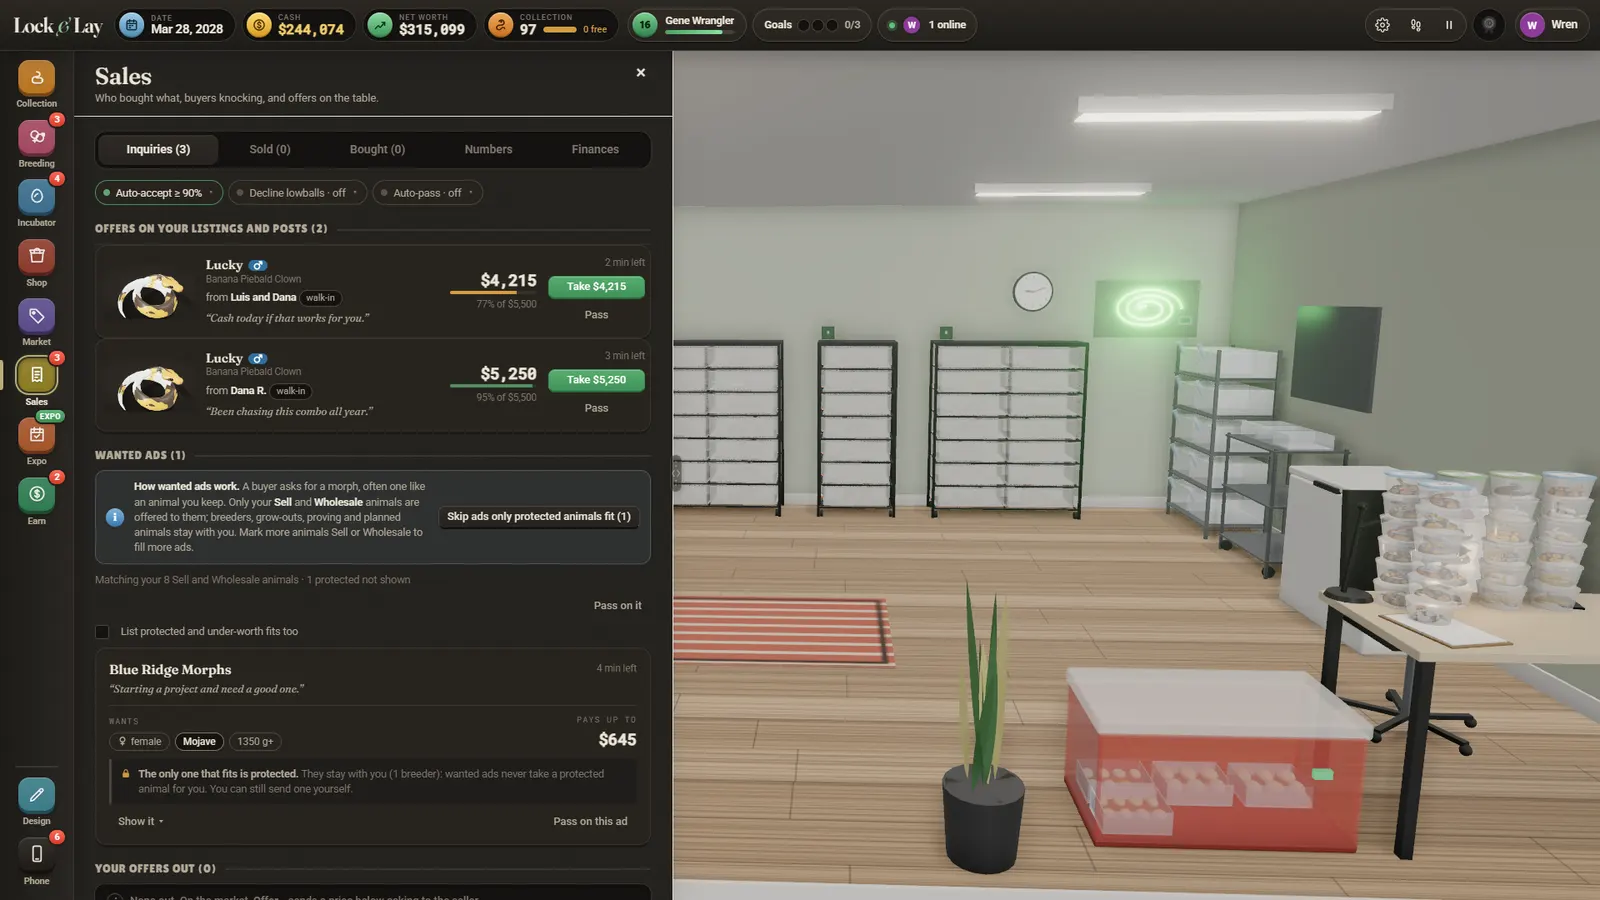This screenshot has width=1600, height=900.
Task: Click the net worth trend icon
Action: [379, 25]
